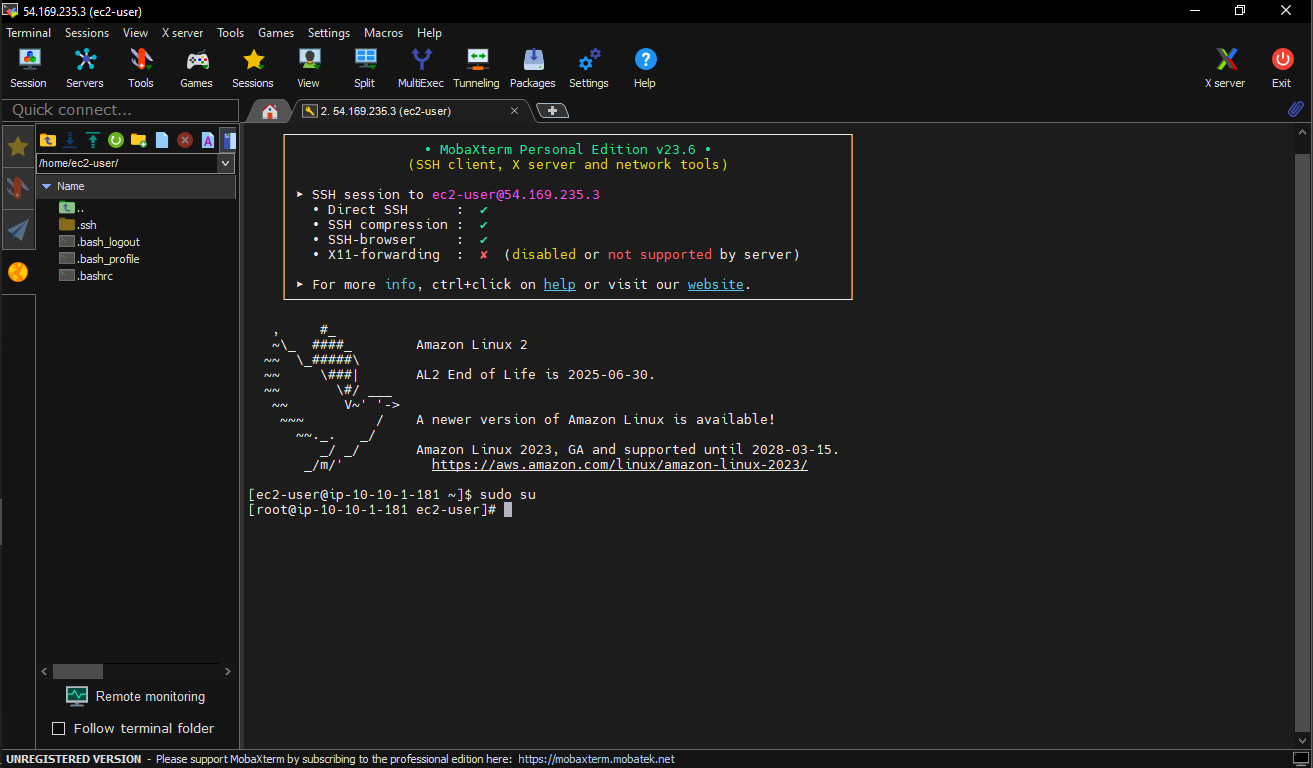Select the .bash_profile file
Viewport: 1313px width, 768px height.
pyautogui.click(x=99, y=259)
